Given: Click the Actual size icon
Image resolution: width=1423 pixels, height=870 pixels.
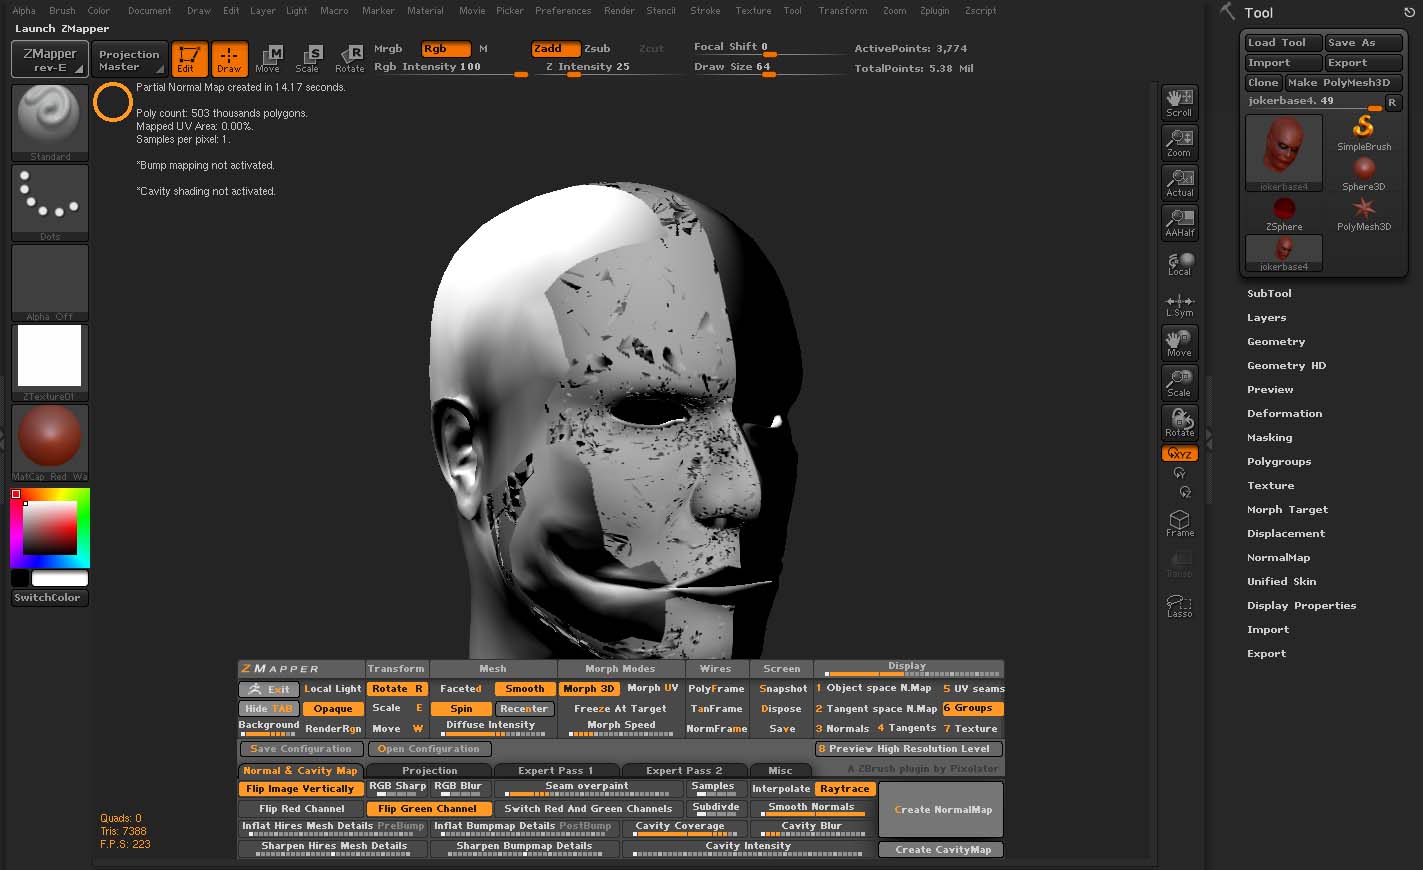Looking at the screenshot, I should (1179, 182).
